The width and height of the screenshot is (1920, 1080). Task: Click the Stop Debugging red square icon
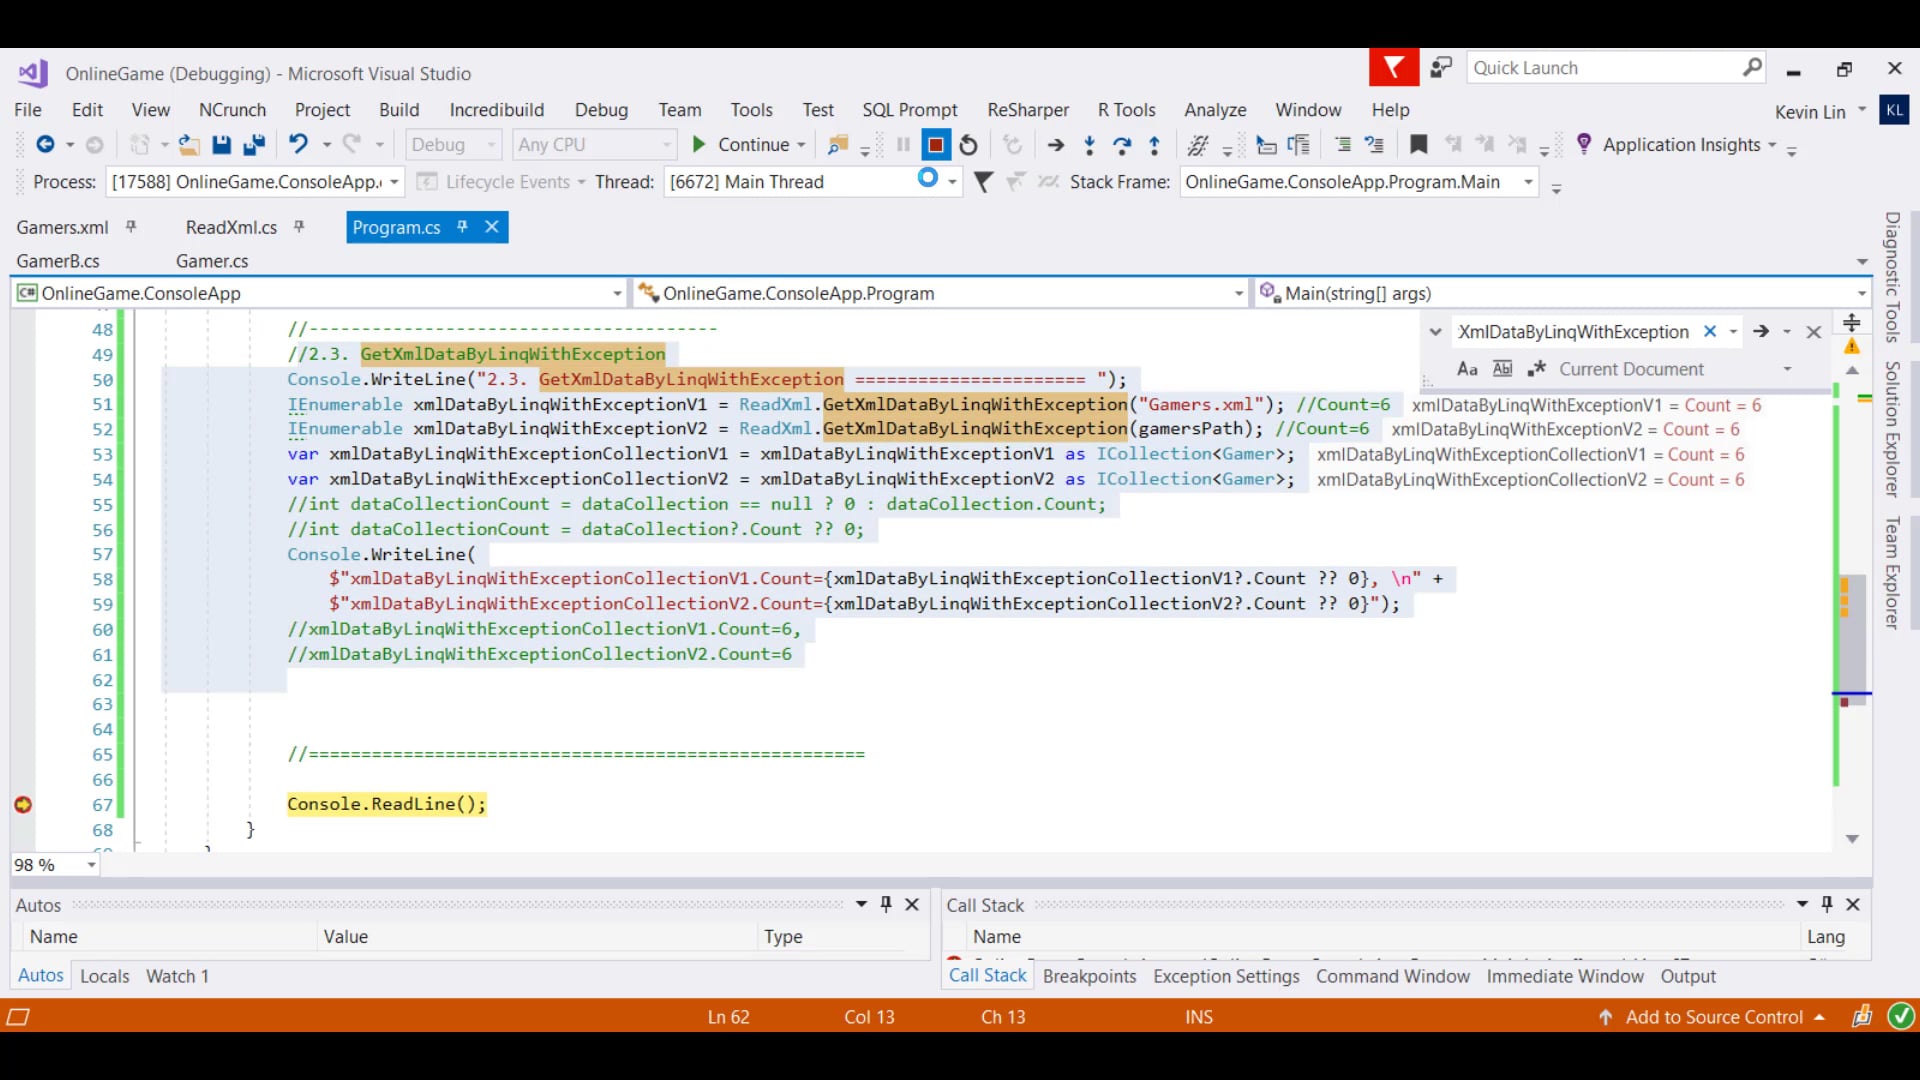[935, 145]
